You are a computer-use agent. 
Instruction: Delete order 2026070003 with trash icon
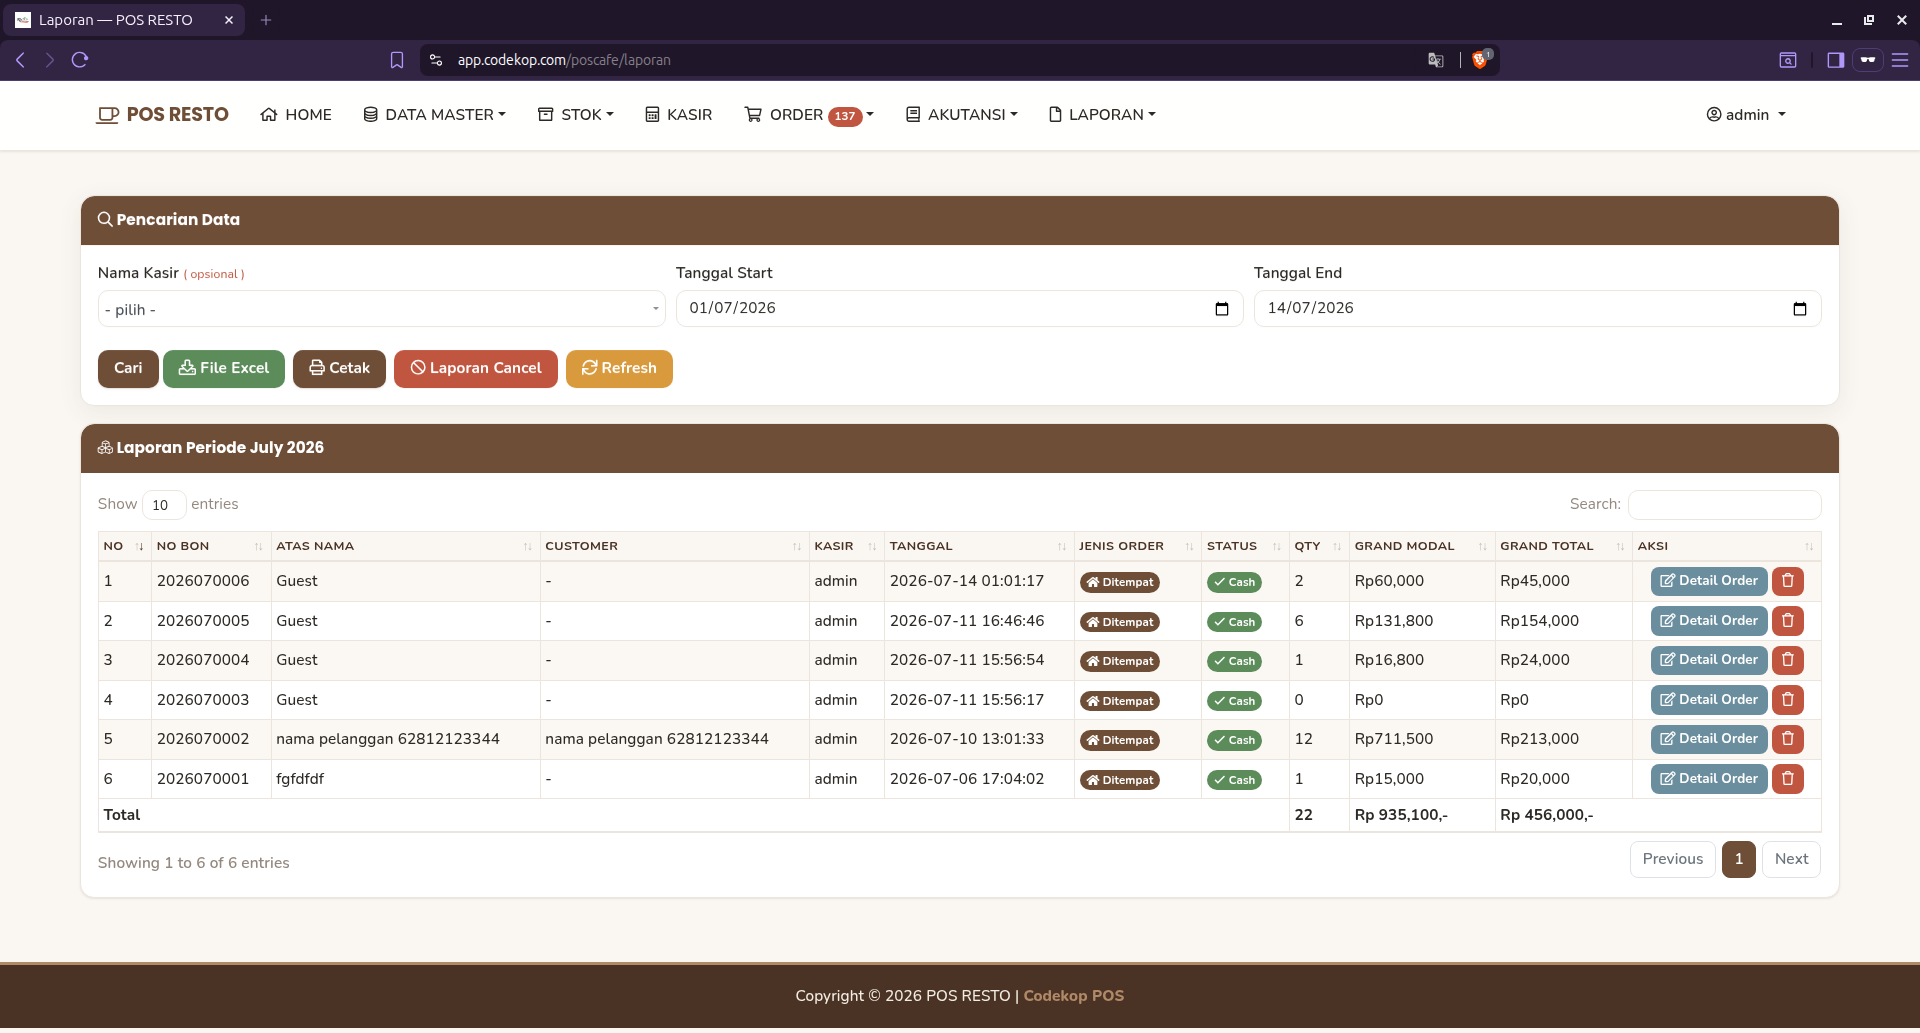(x=1787, y=700)
